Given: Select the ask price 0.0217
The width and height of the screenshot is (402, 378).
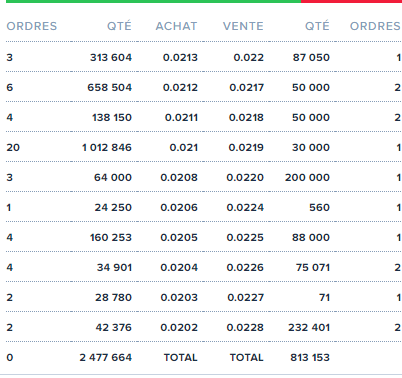Looking at the screenshot, I should coord(246,88).
